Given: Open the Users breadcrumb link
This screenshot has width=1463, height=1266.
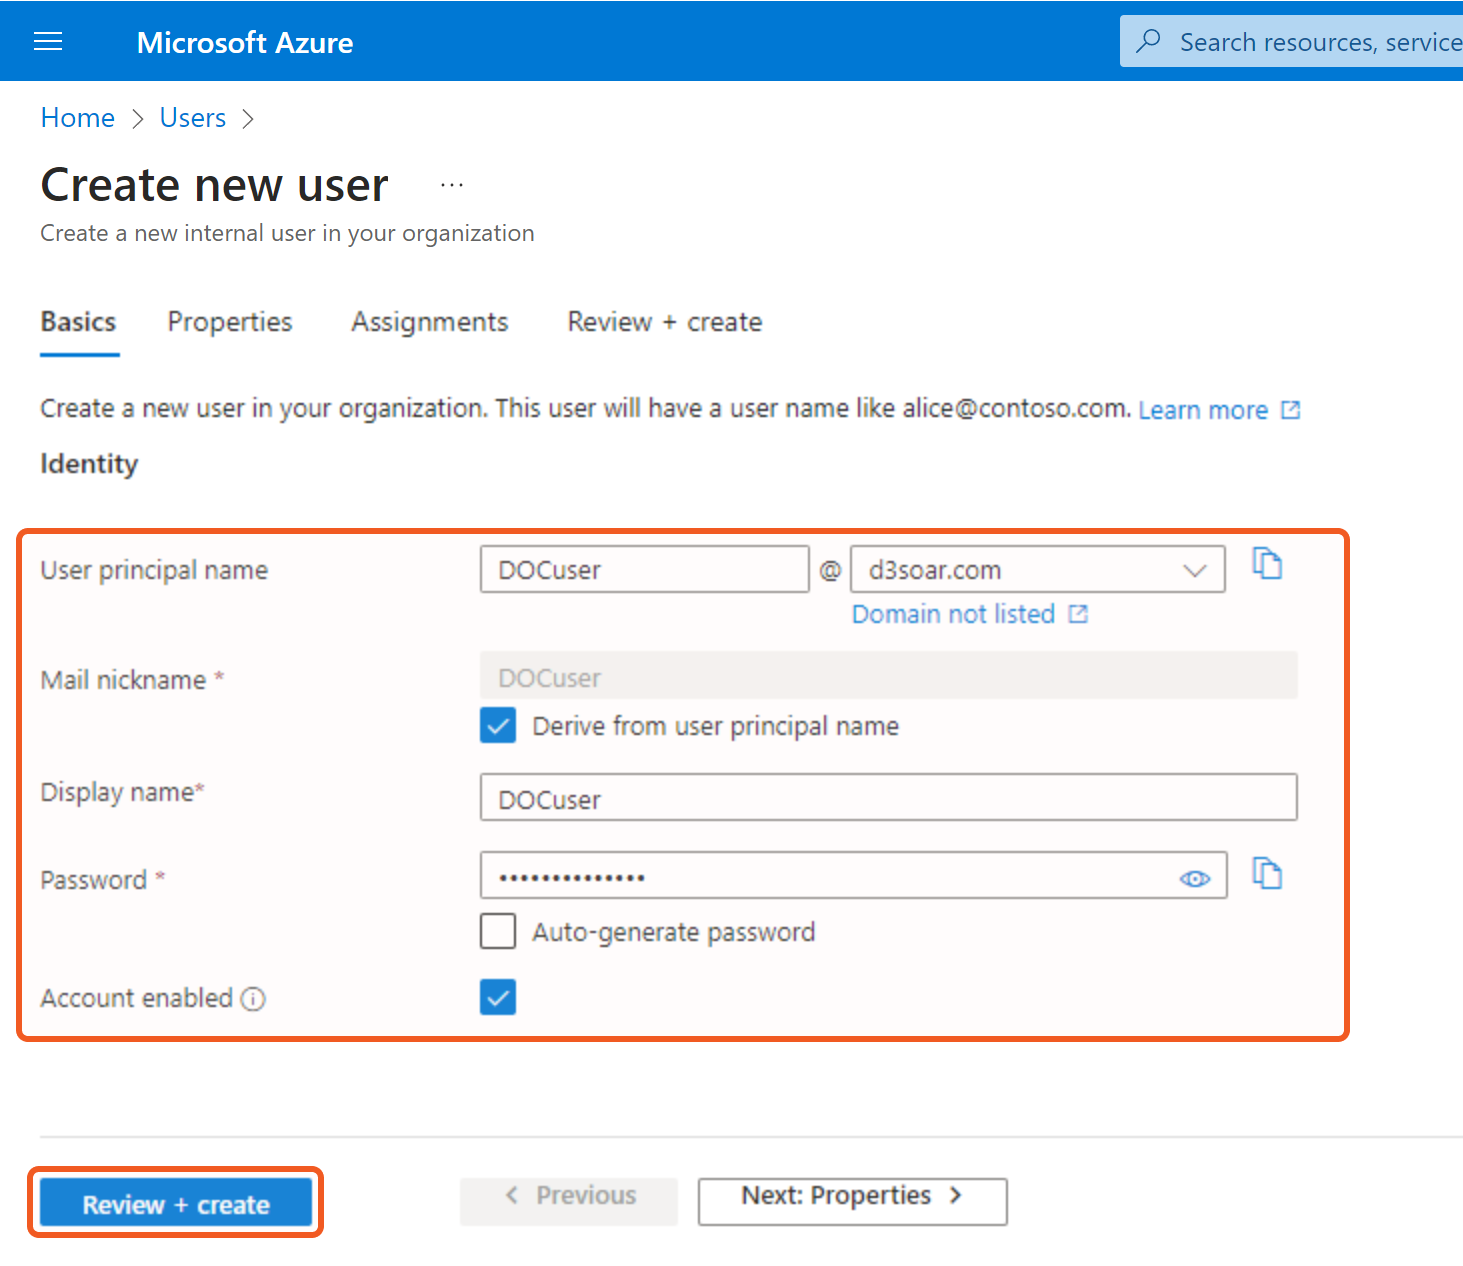Looking at the screenshot, I should click(192, 117).
